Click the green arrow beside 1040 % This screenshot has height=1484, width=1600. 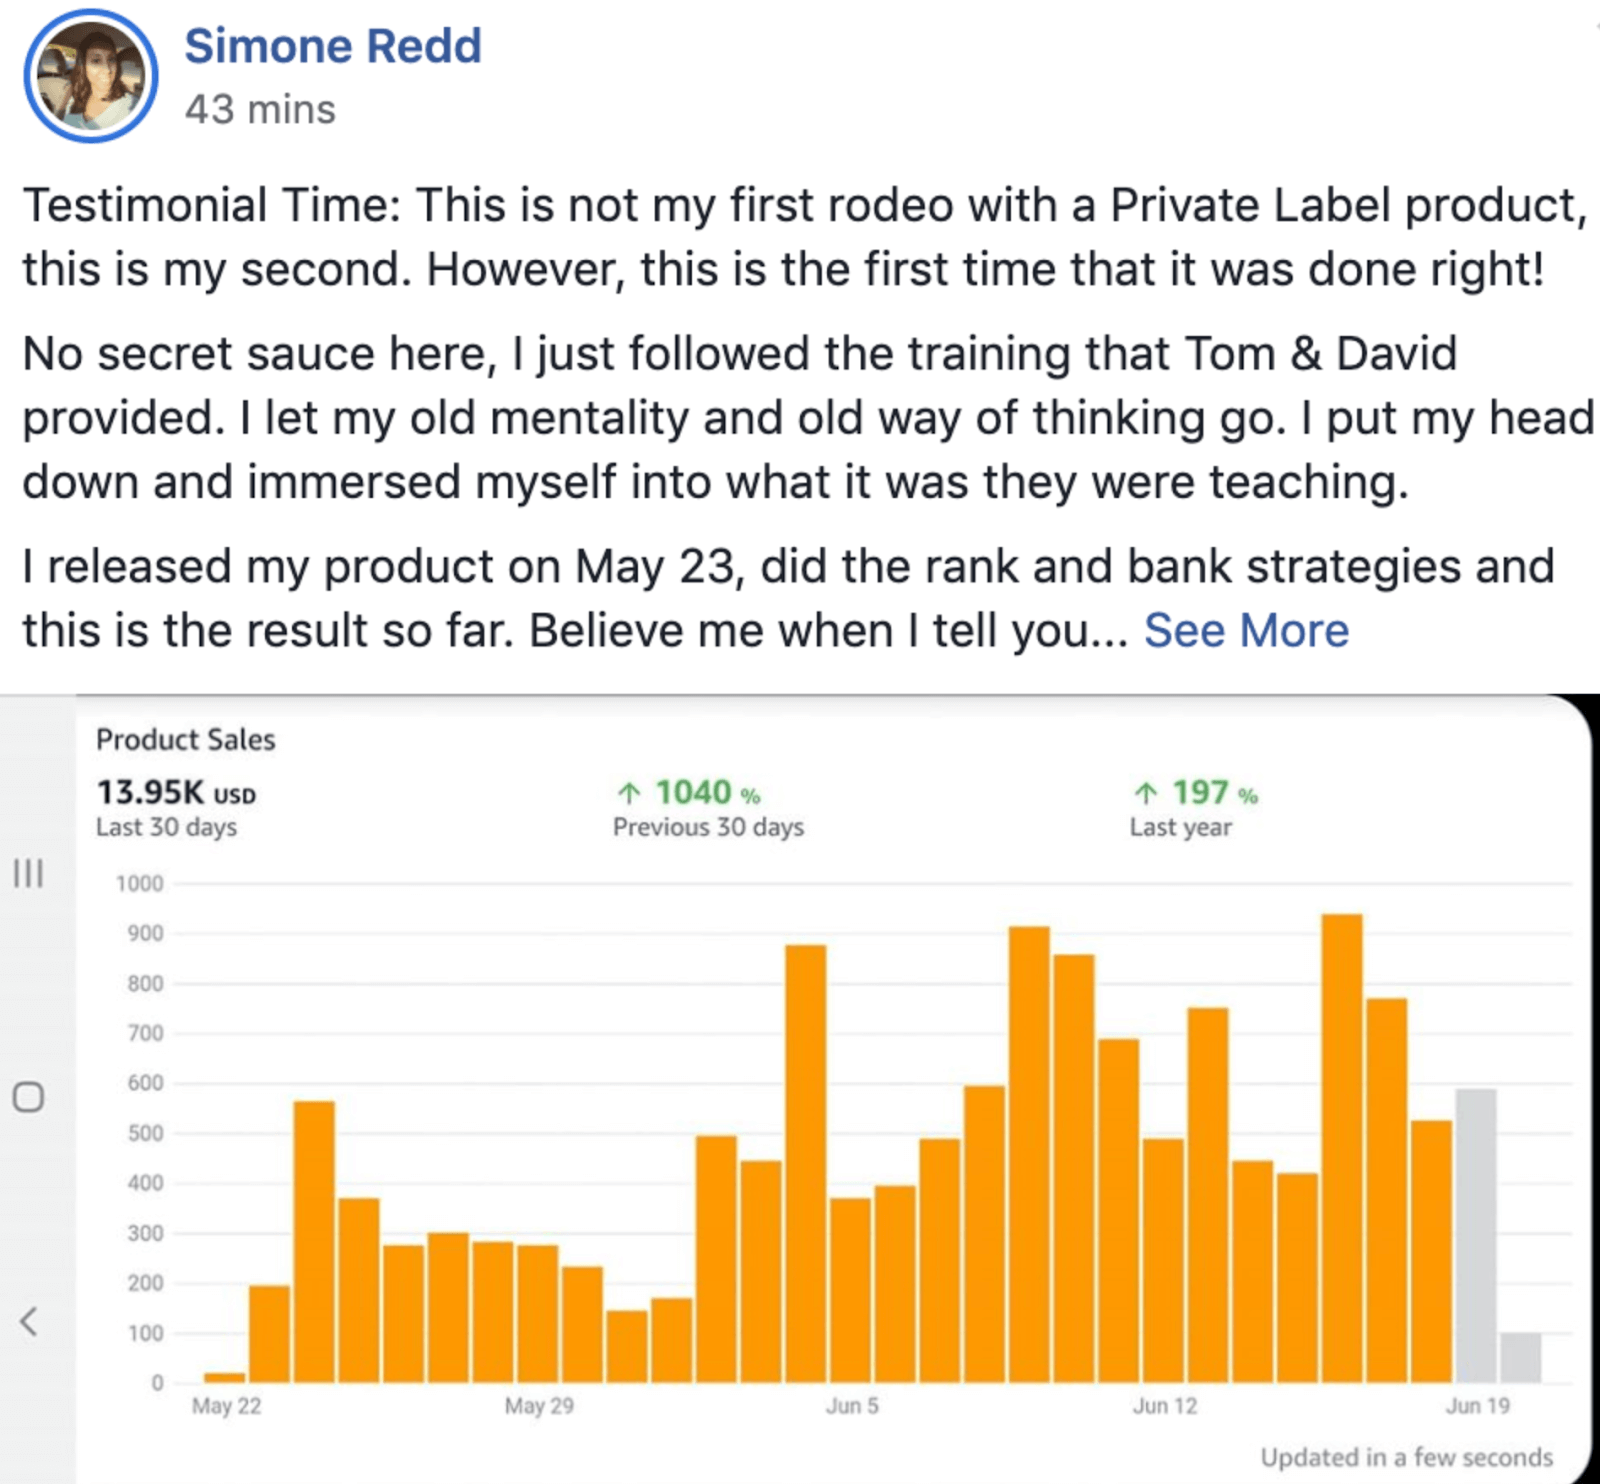click(x=628, y=794)
